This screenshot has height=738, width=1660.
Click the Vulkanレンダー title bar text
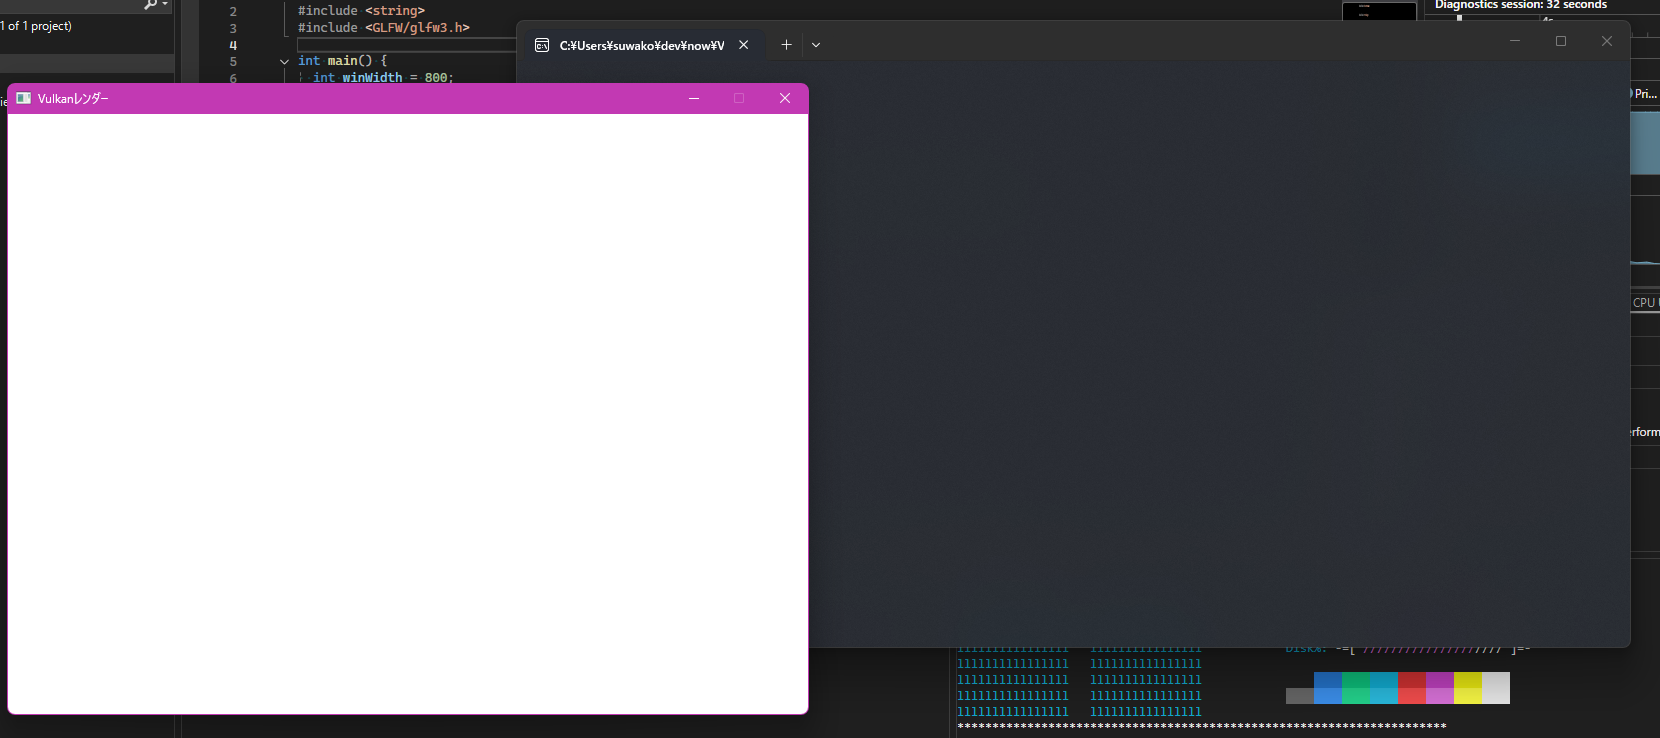73,98
